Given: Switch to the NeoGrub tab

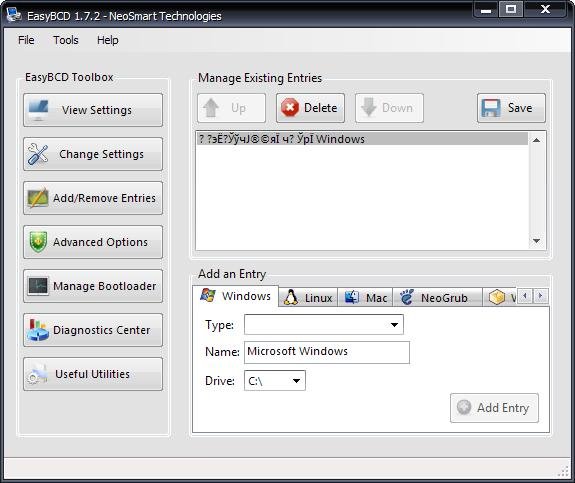Looking at the screenshot, I should click(437, 297).
